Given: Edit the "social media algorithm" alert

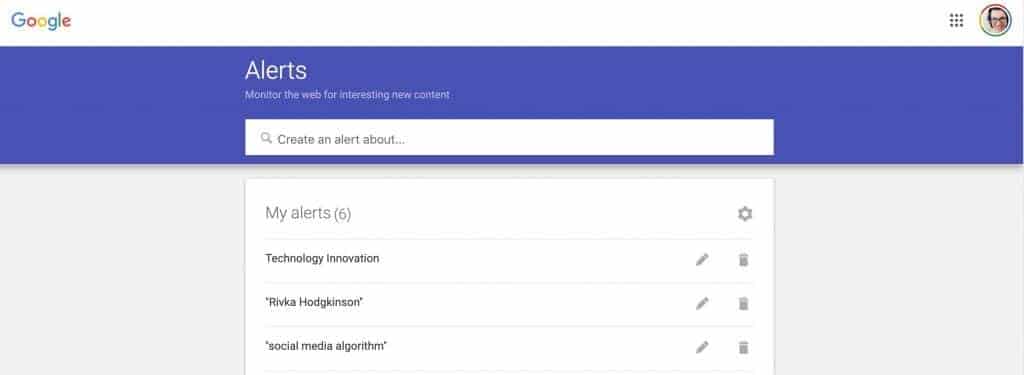Looking at the screenshot, I should point(702,348).
